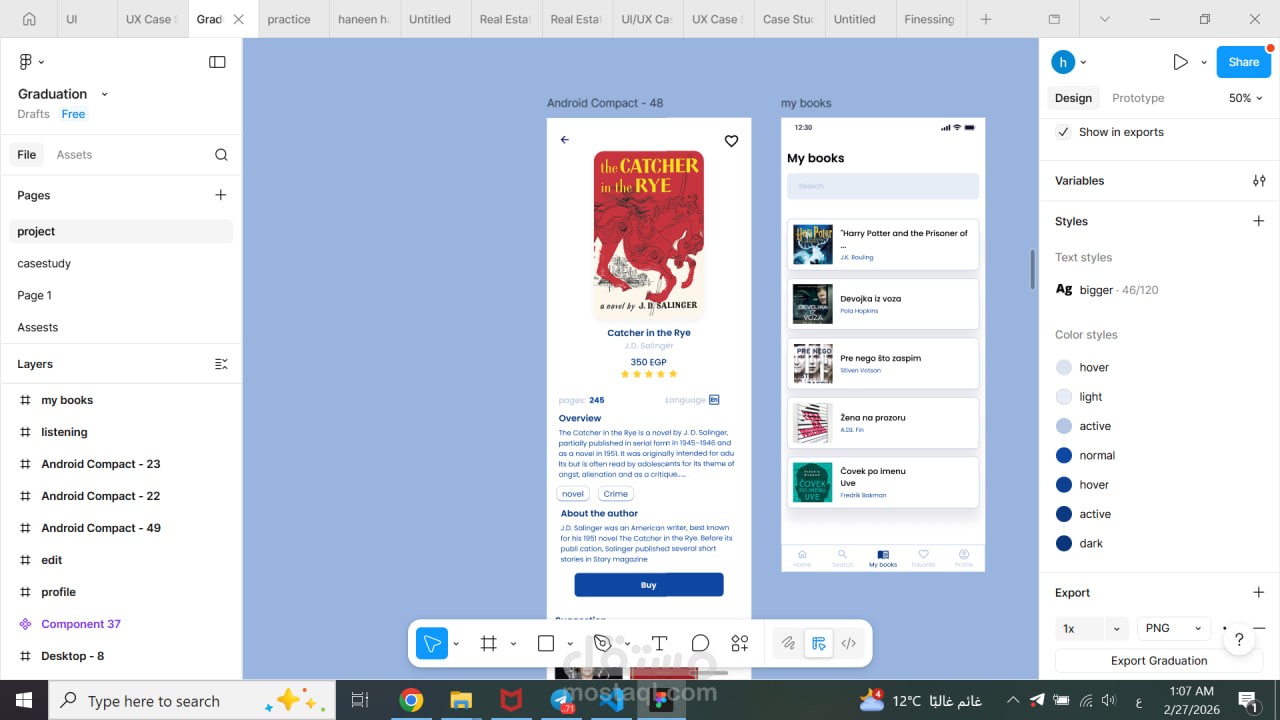The width and height of the screenshot is (1280, 720).
Task: Select the Comment tool
Action: point(700,644)
